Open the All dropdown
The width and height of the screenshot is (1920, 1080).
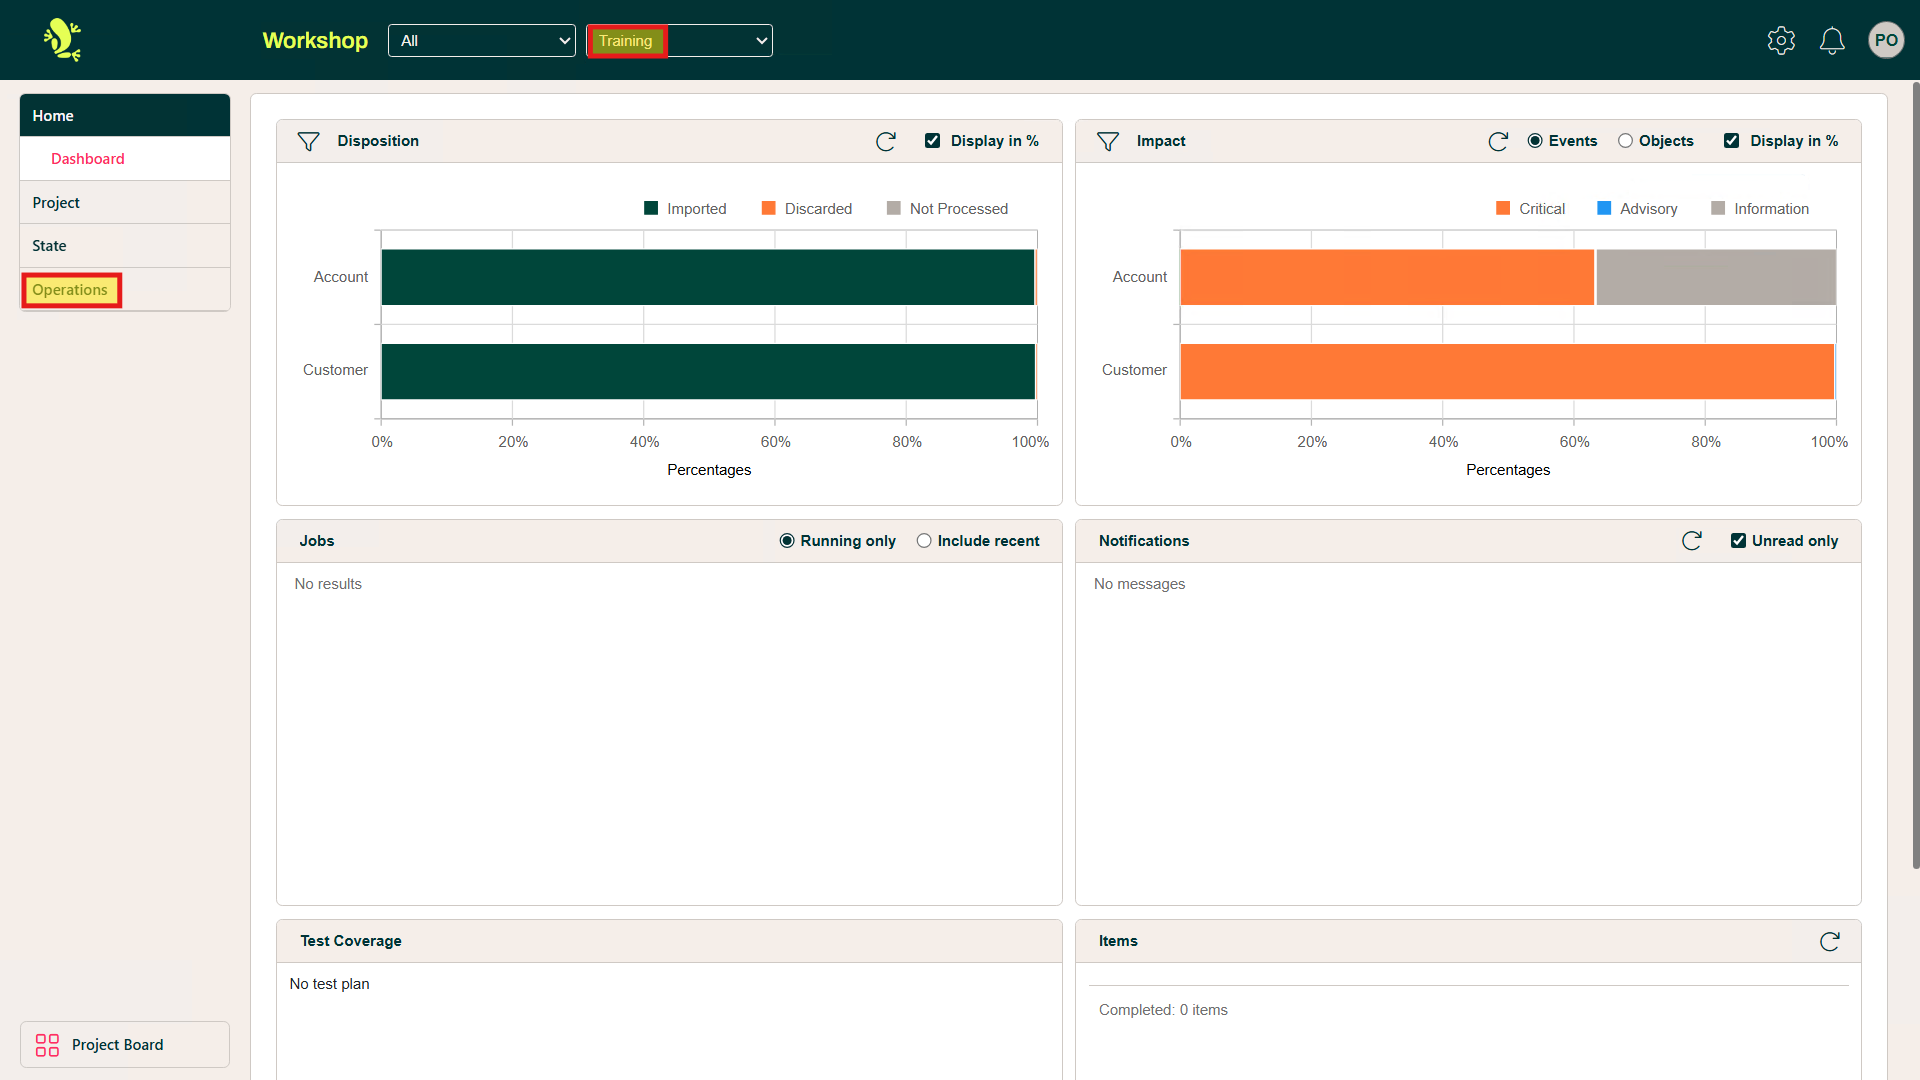tap(481, 41)
